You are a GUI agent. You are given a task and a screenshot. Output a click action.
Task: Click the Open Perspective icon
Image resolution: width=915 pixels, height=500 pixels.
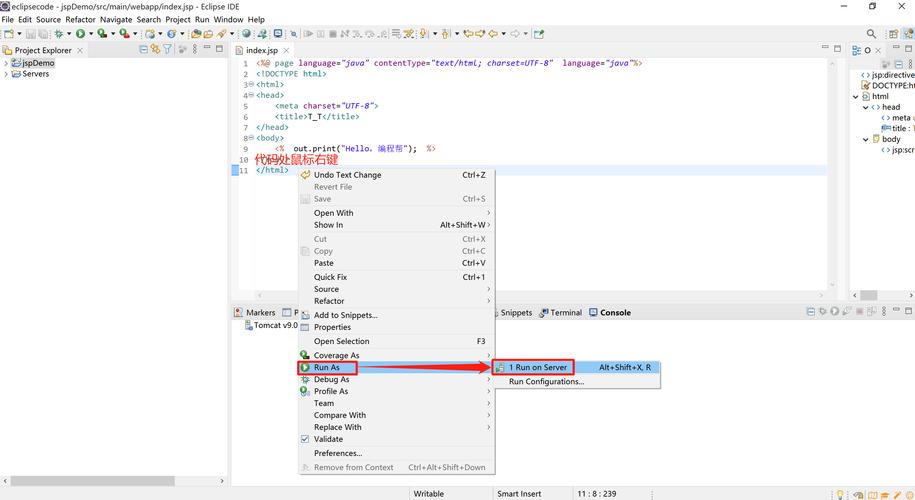click(x=893, y=34)
